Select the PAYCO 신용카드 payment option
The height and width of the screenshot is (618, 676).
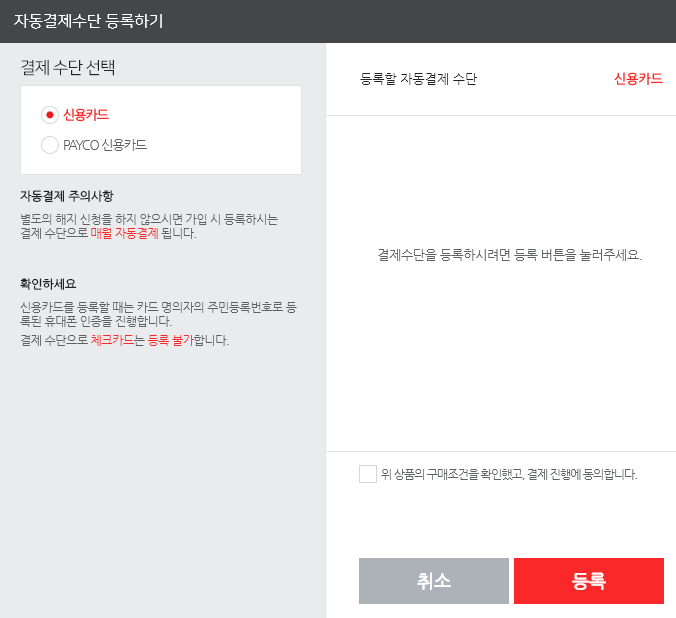(50, 145)
